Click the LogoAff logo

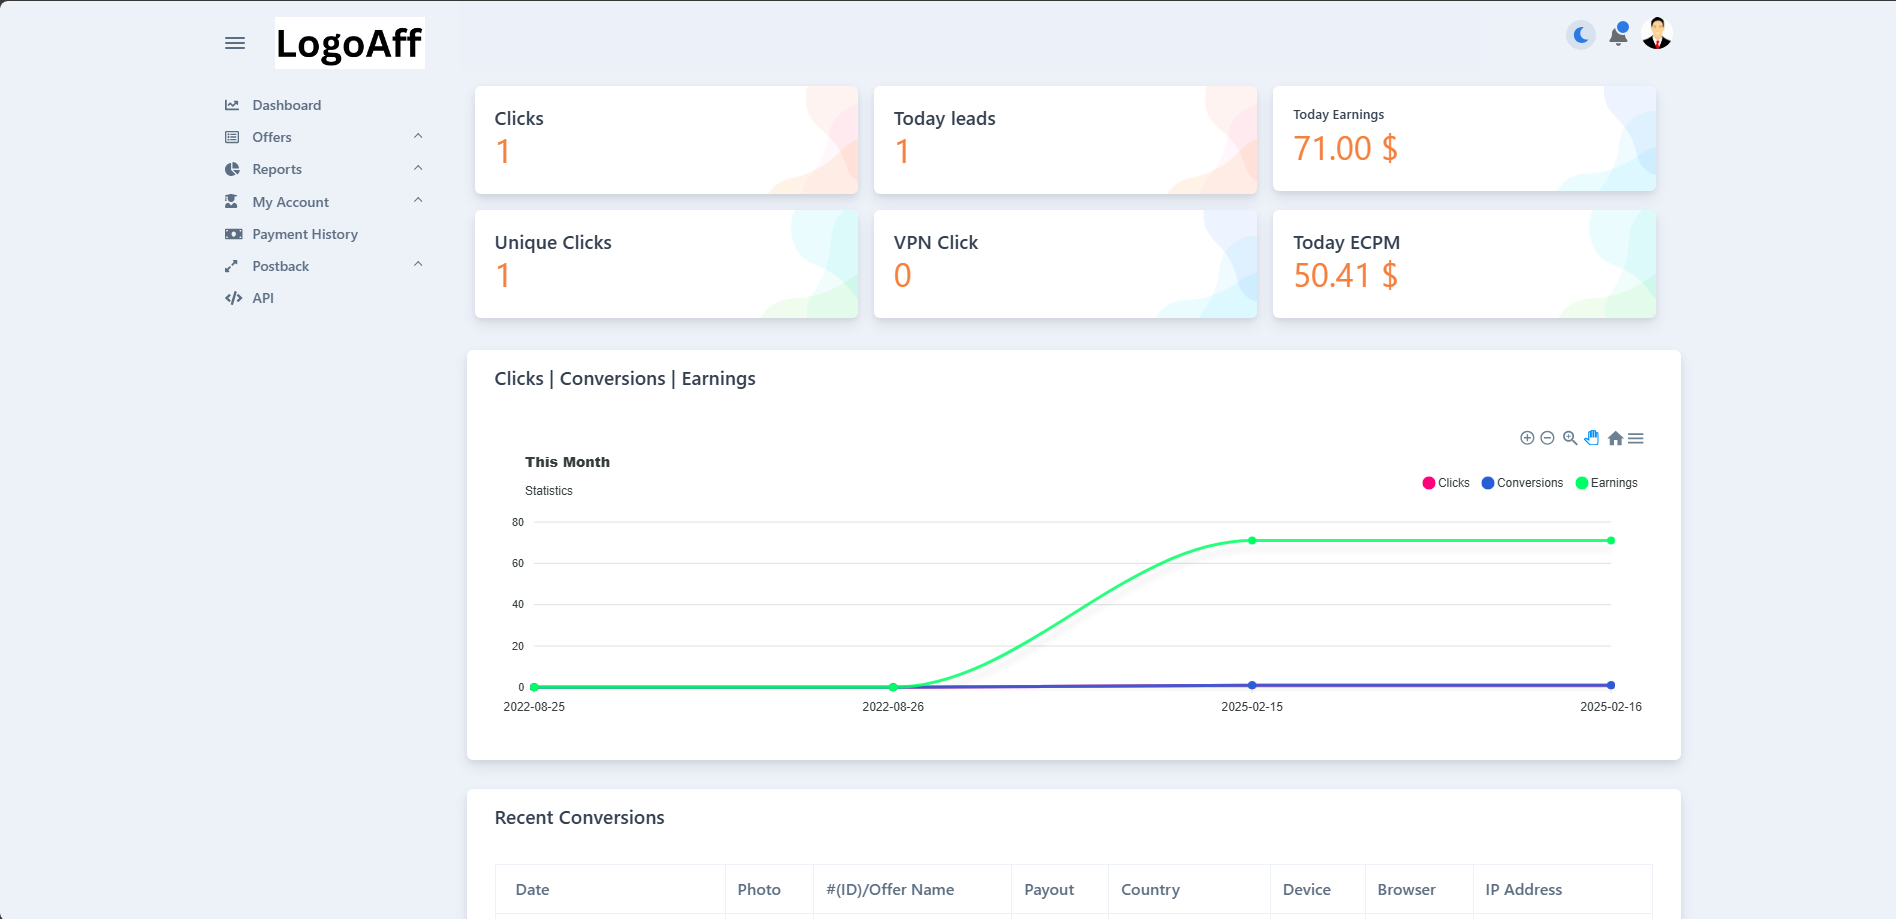coord(349,43)
